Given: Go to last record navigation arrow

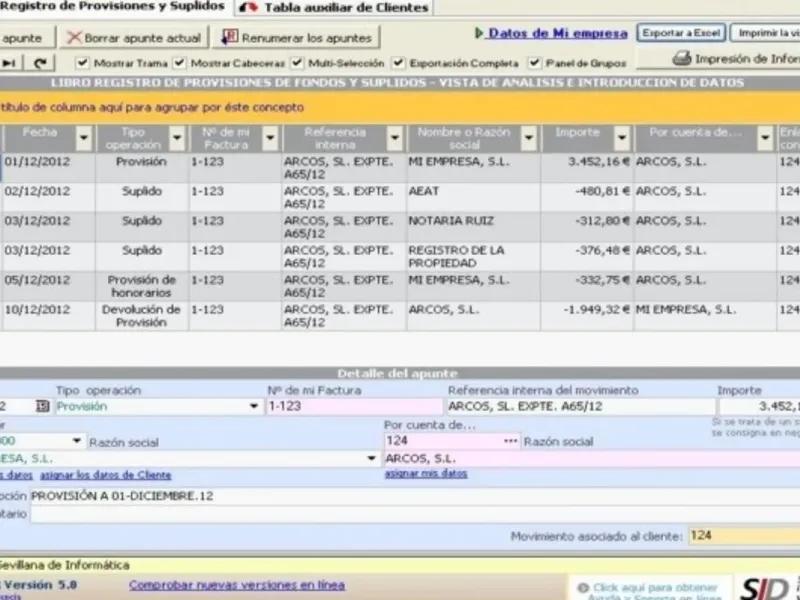Looking at the screenshot, I should [9, 63].
